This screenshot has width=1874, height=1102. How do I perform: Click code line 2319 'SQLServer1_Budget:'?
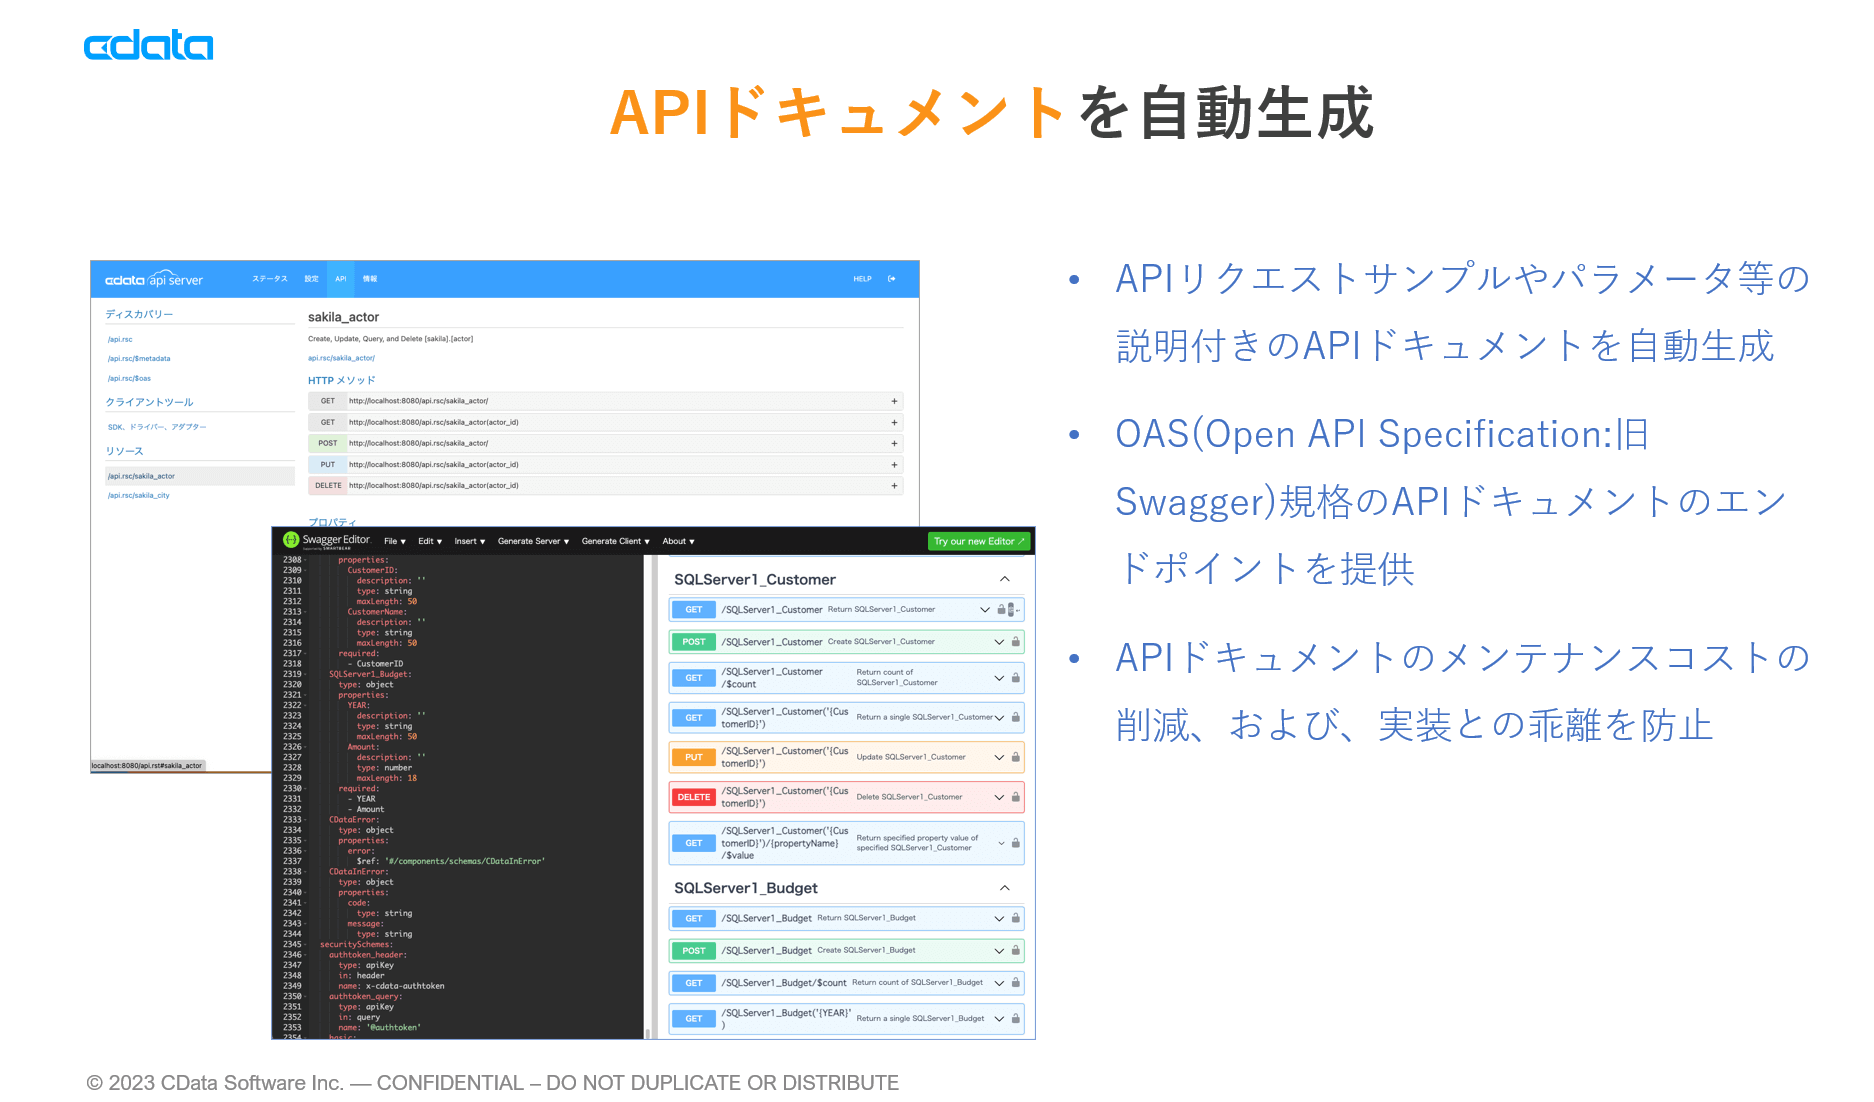[x=370, y=674]
